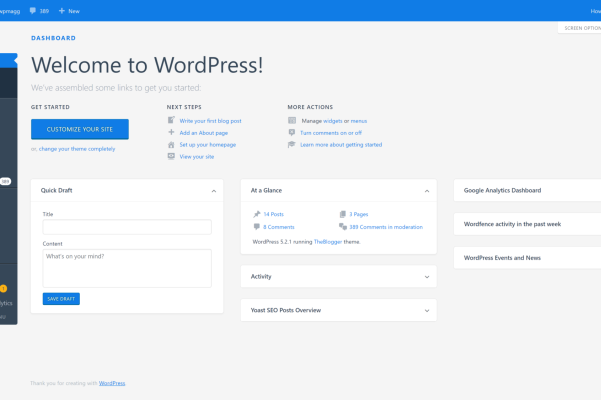The image size is (601, 400).
Task: Click the speech bubble icon beside 8 Comments
Action: [257, 227]
